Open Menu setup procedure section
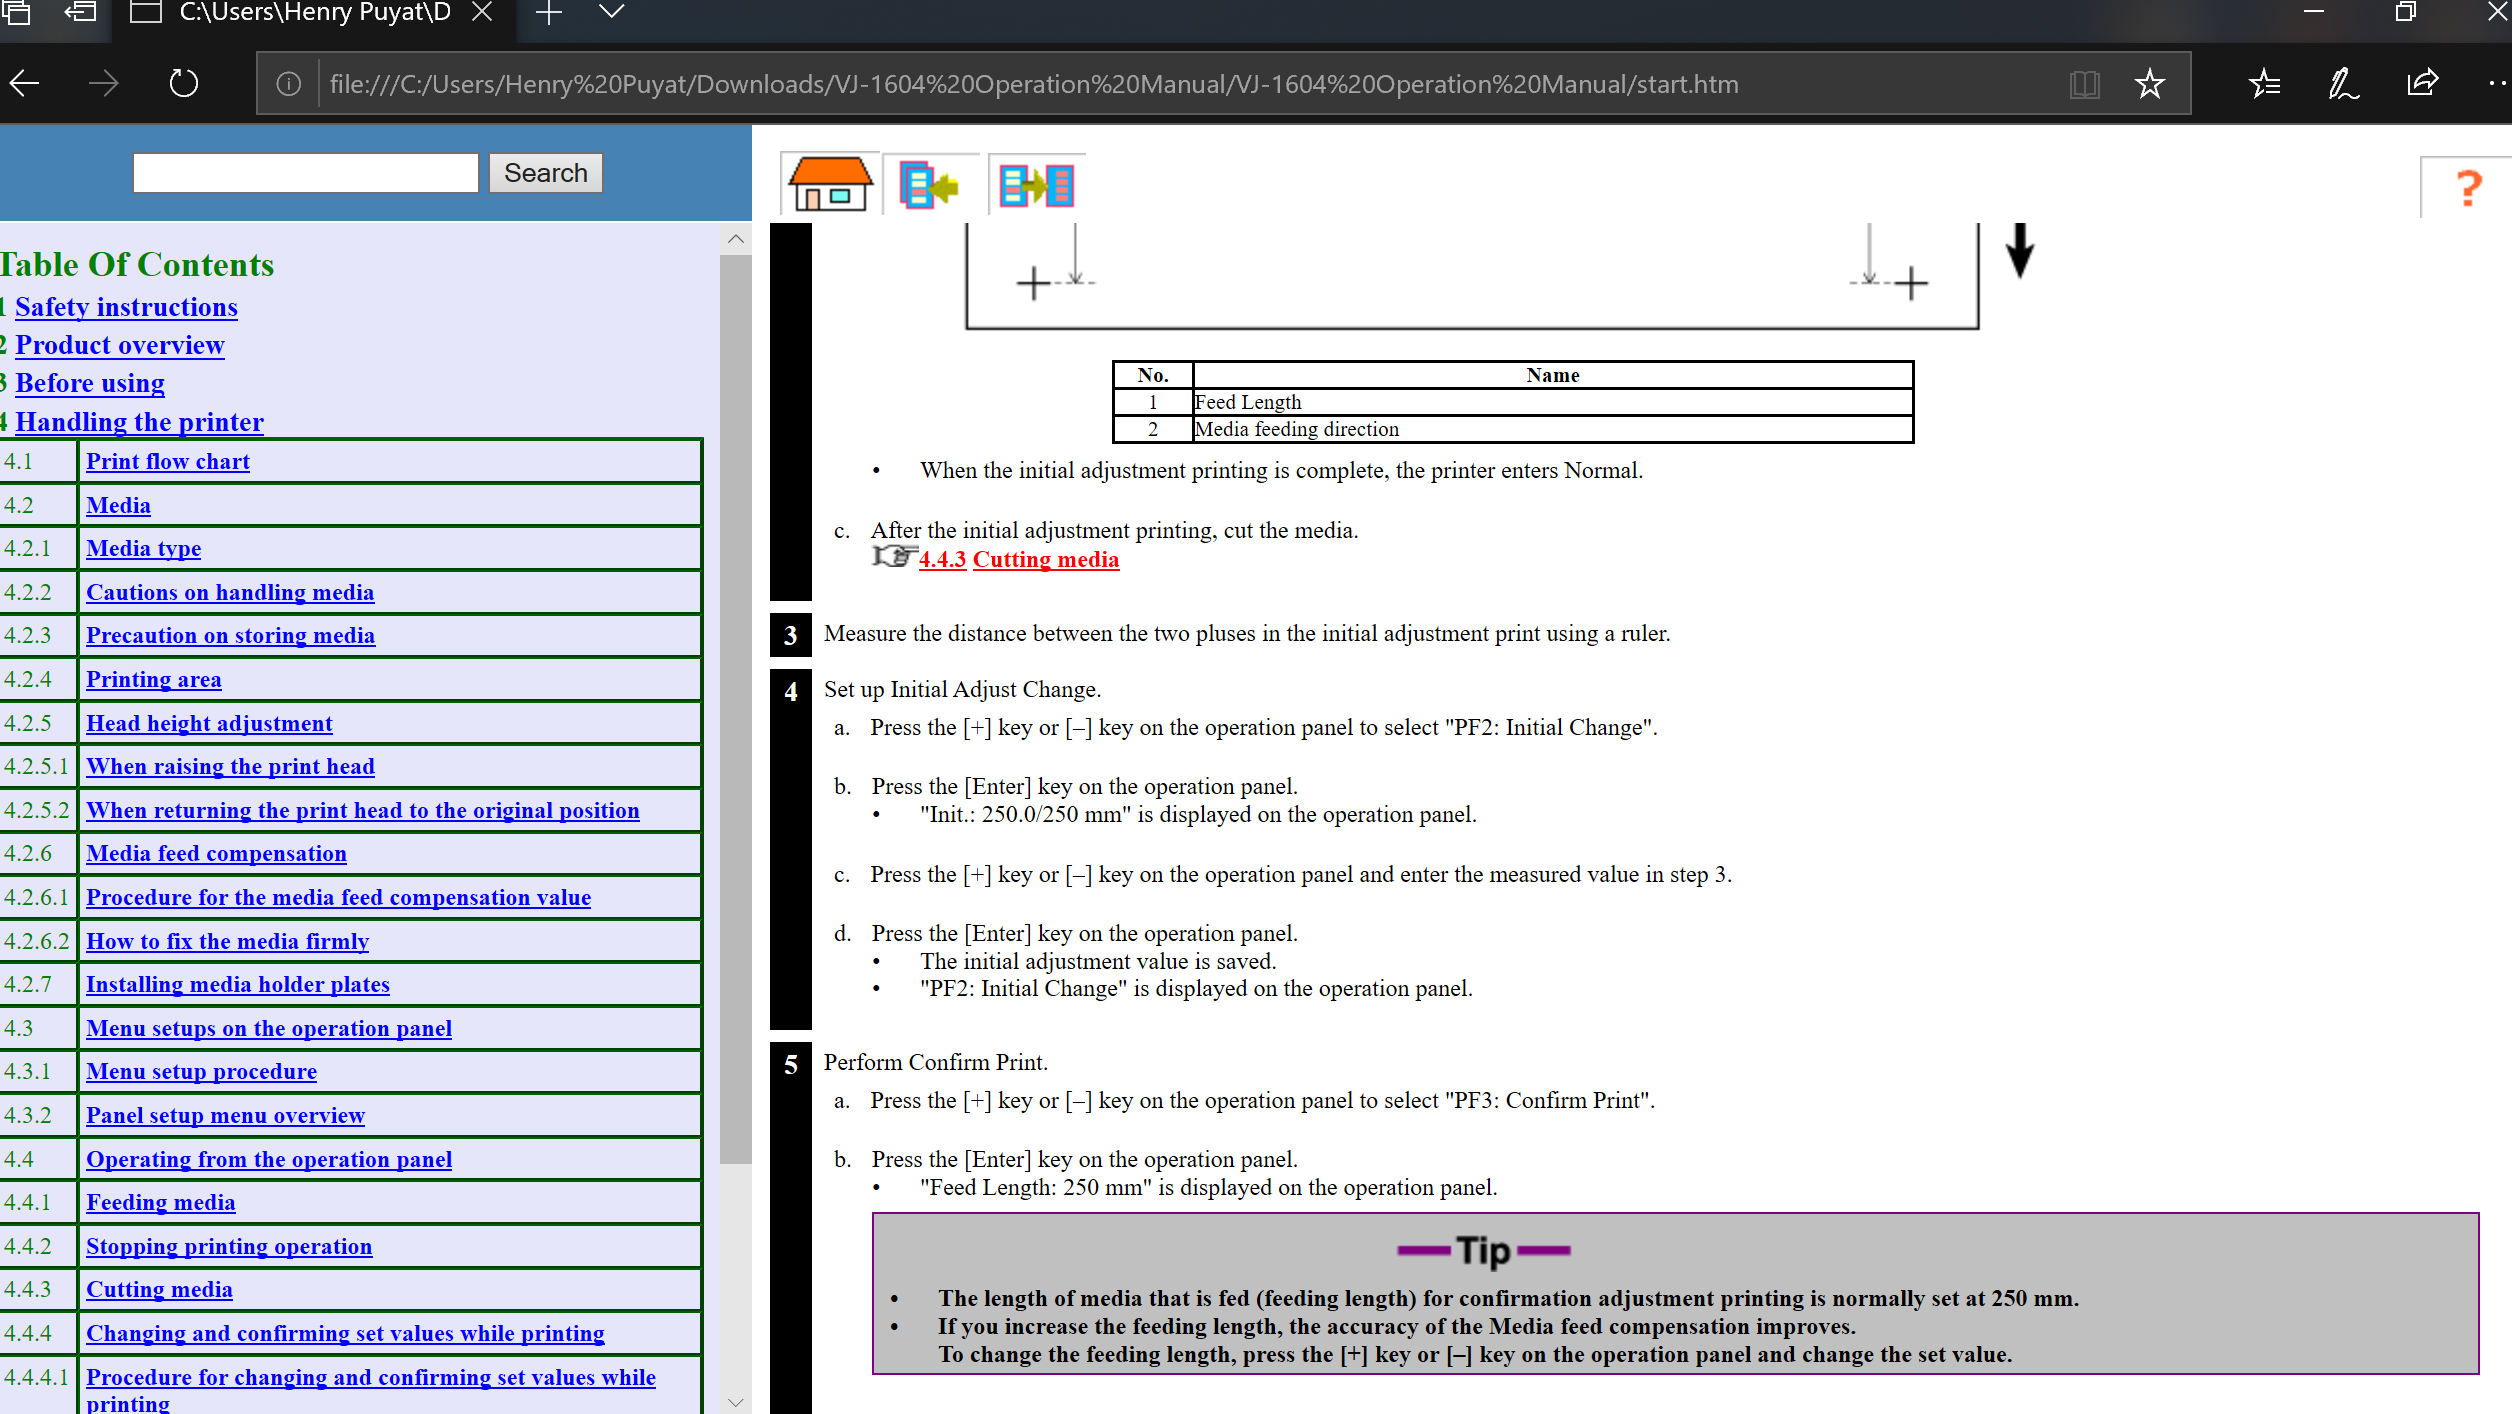Viewport: 2512px width, 1414px height. pos(201,1072)
